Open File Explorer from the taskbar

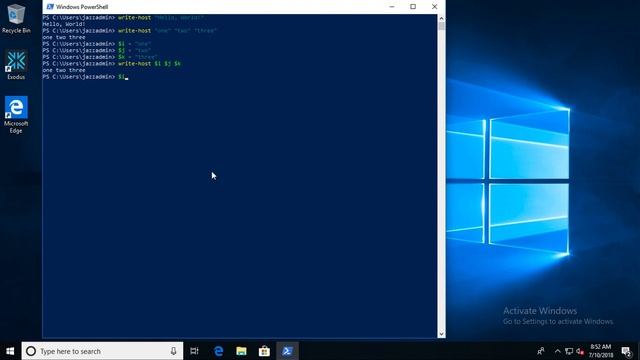241,351
